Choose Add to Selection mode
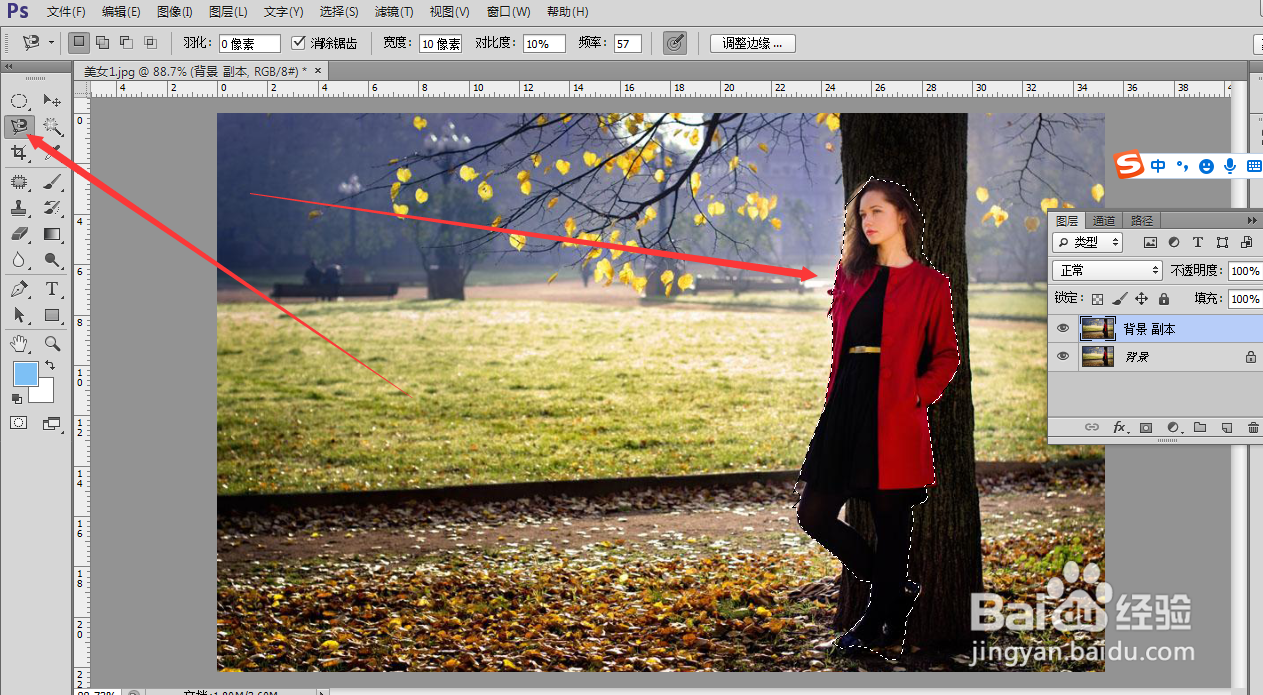The width and height of the screenshot is (1263, 695). point(102,43)
